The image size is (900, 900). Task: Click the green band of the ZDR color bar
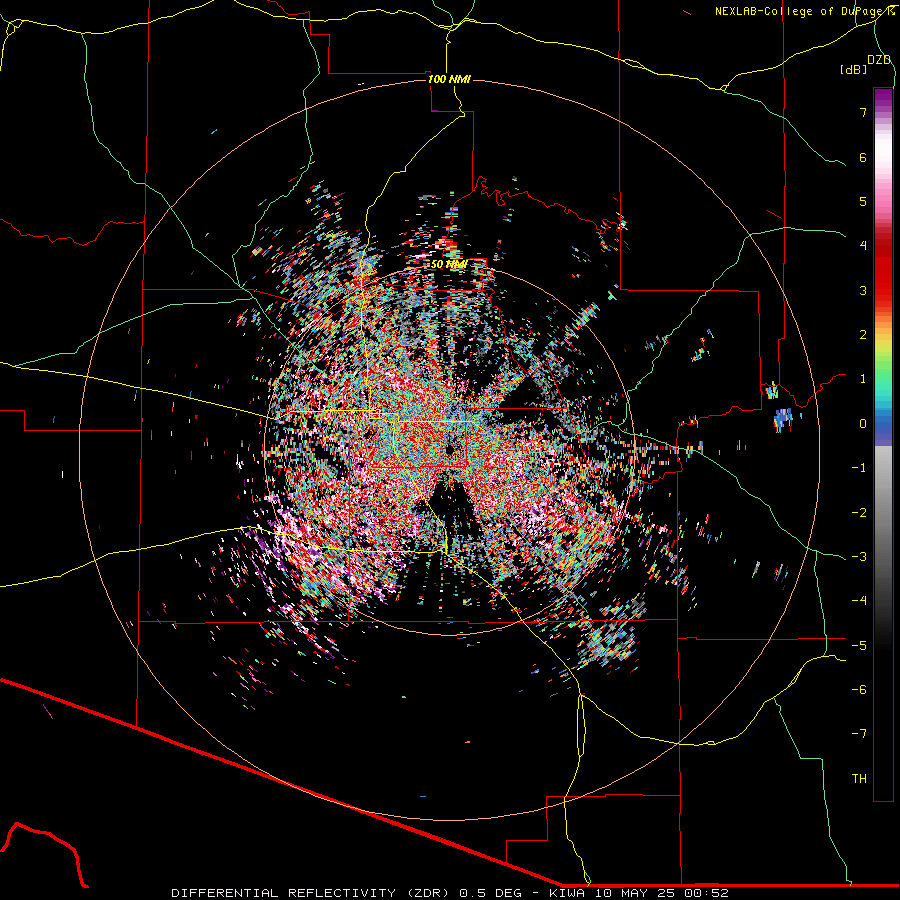883,367
